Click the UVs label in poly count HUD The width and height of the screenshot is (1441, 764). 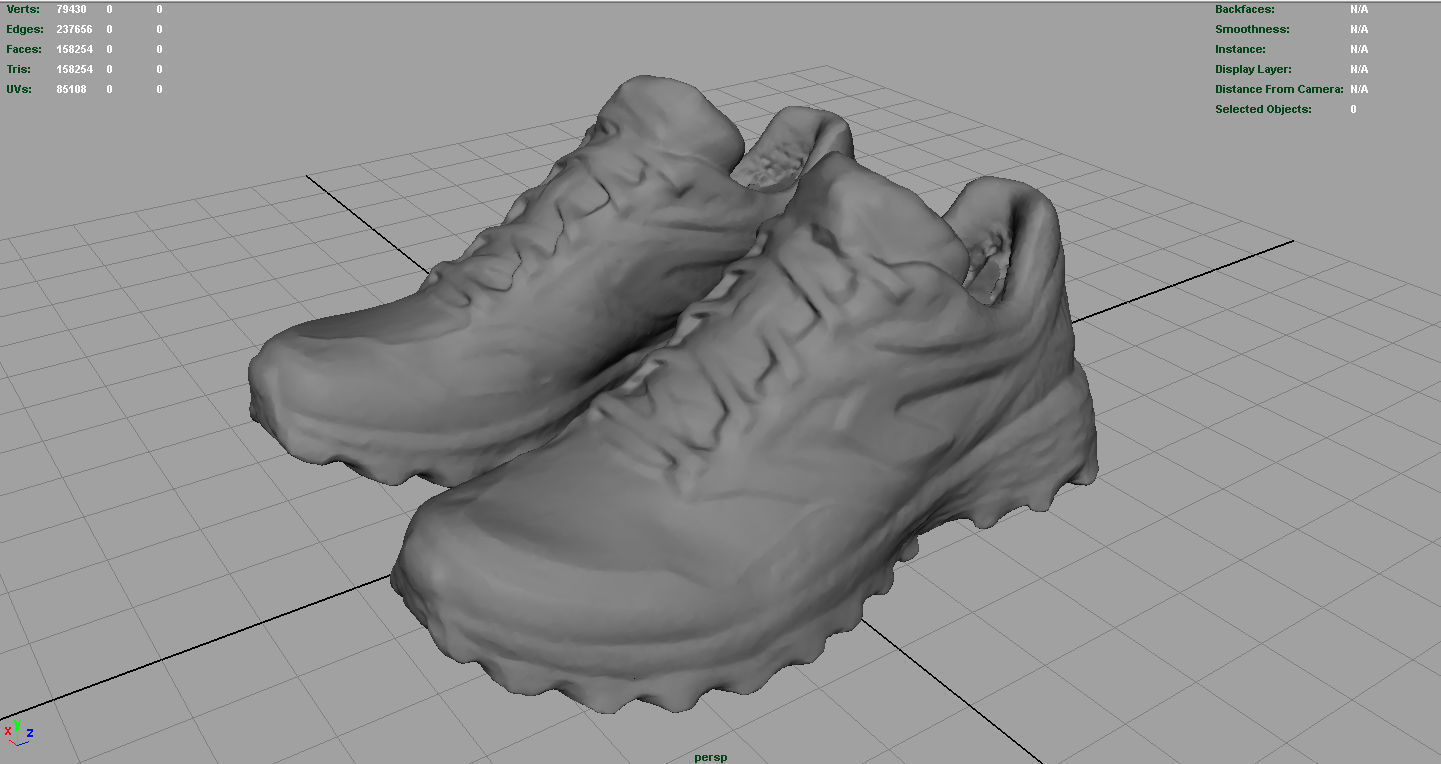(19, 89)
